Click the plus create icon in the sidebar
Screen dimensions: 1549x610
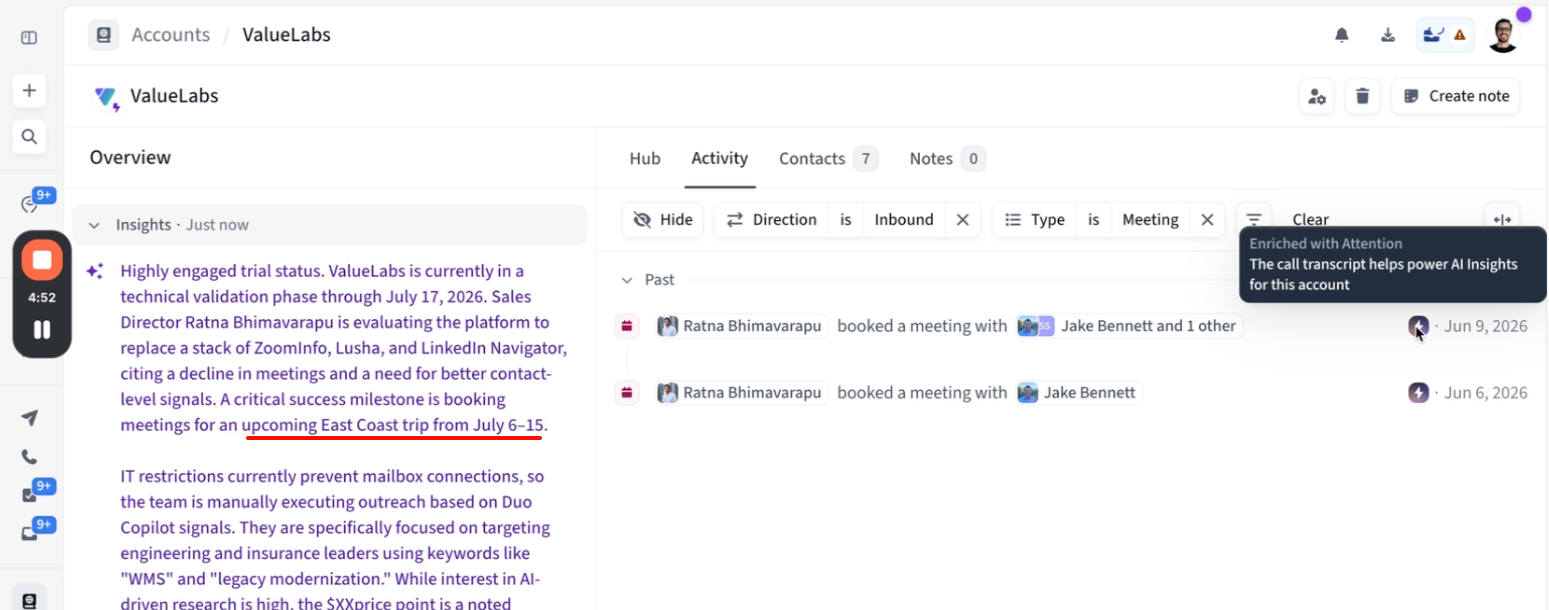click(29, 91)
